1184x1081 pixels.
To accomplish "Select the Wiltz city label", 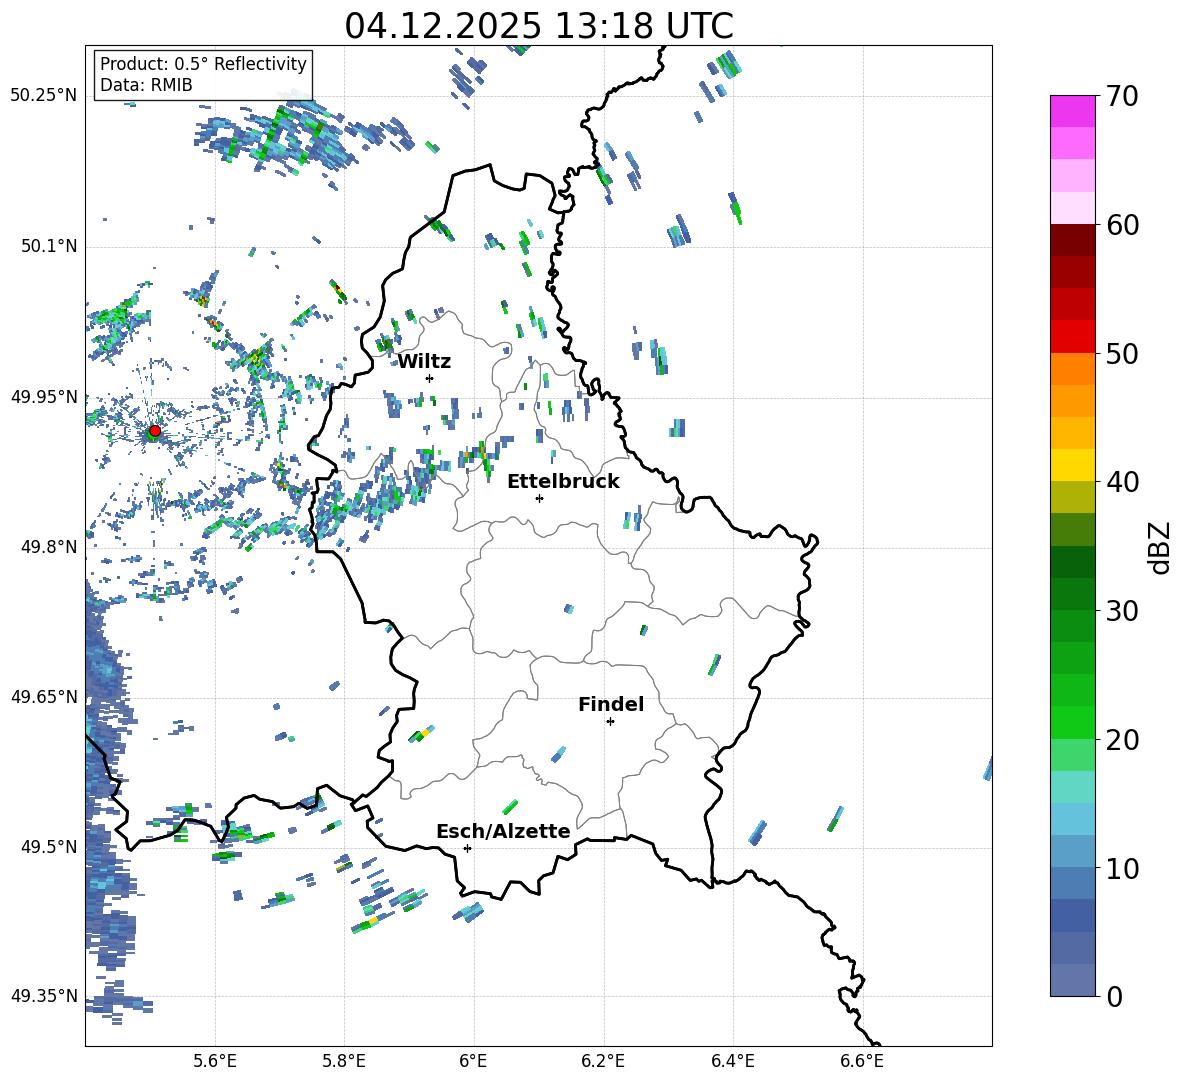I will tap(424, 362).
